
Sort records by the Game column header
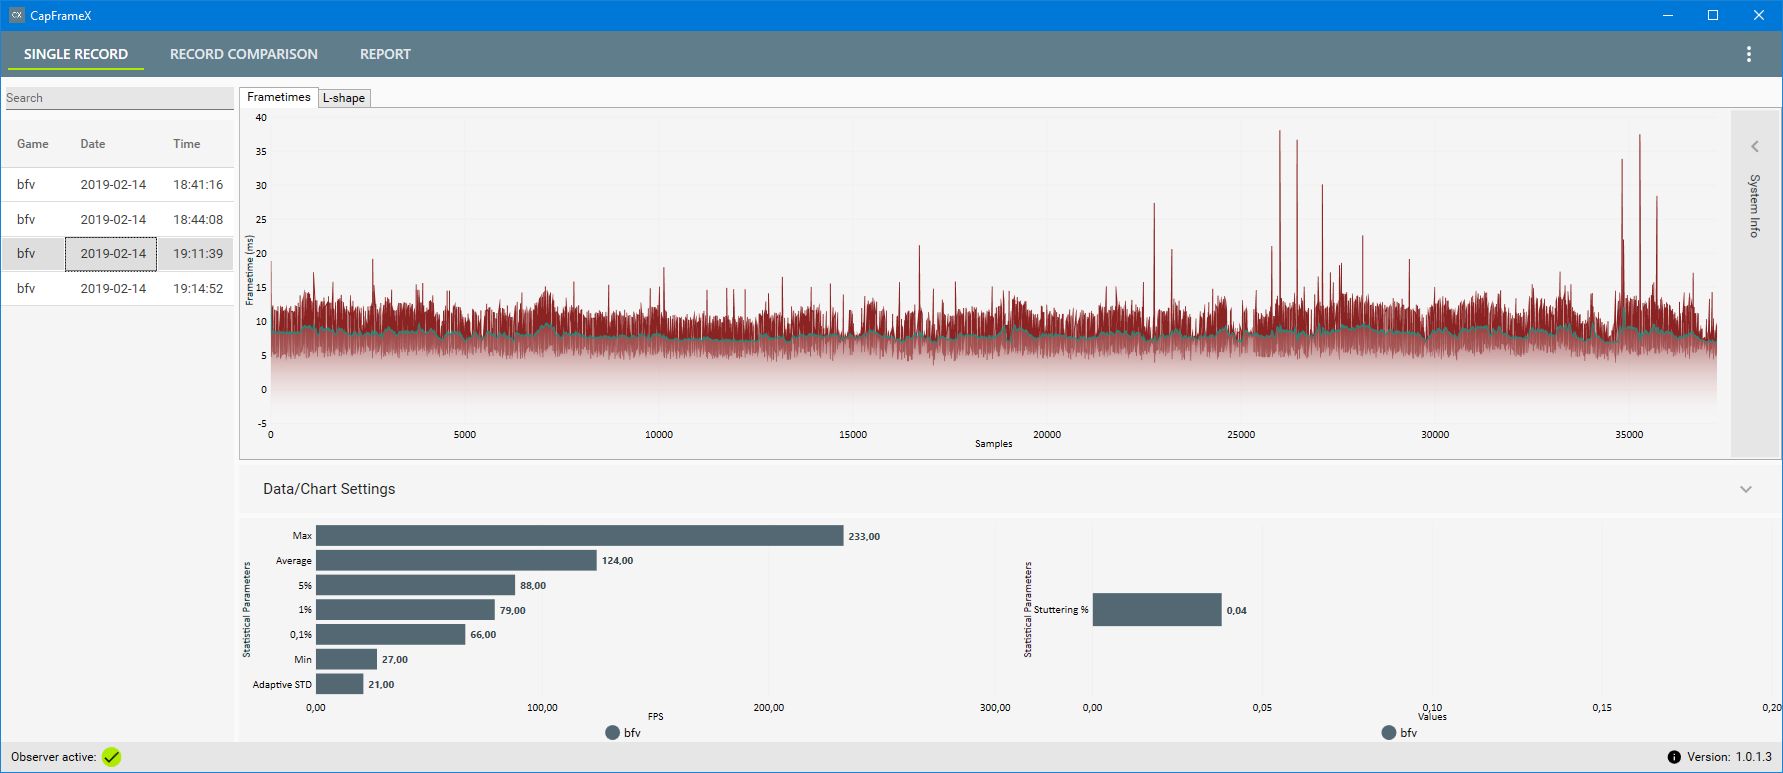[x=33, y=144]
